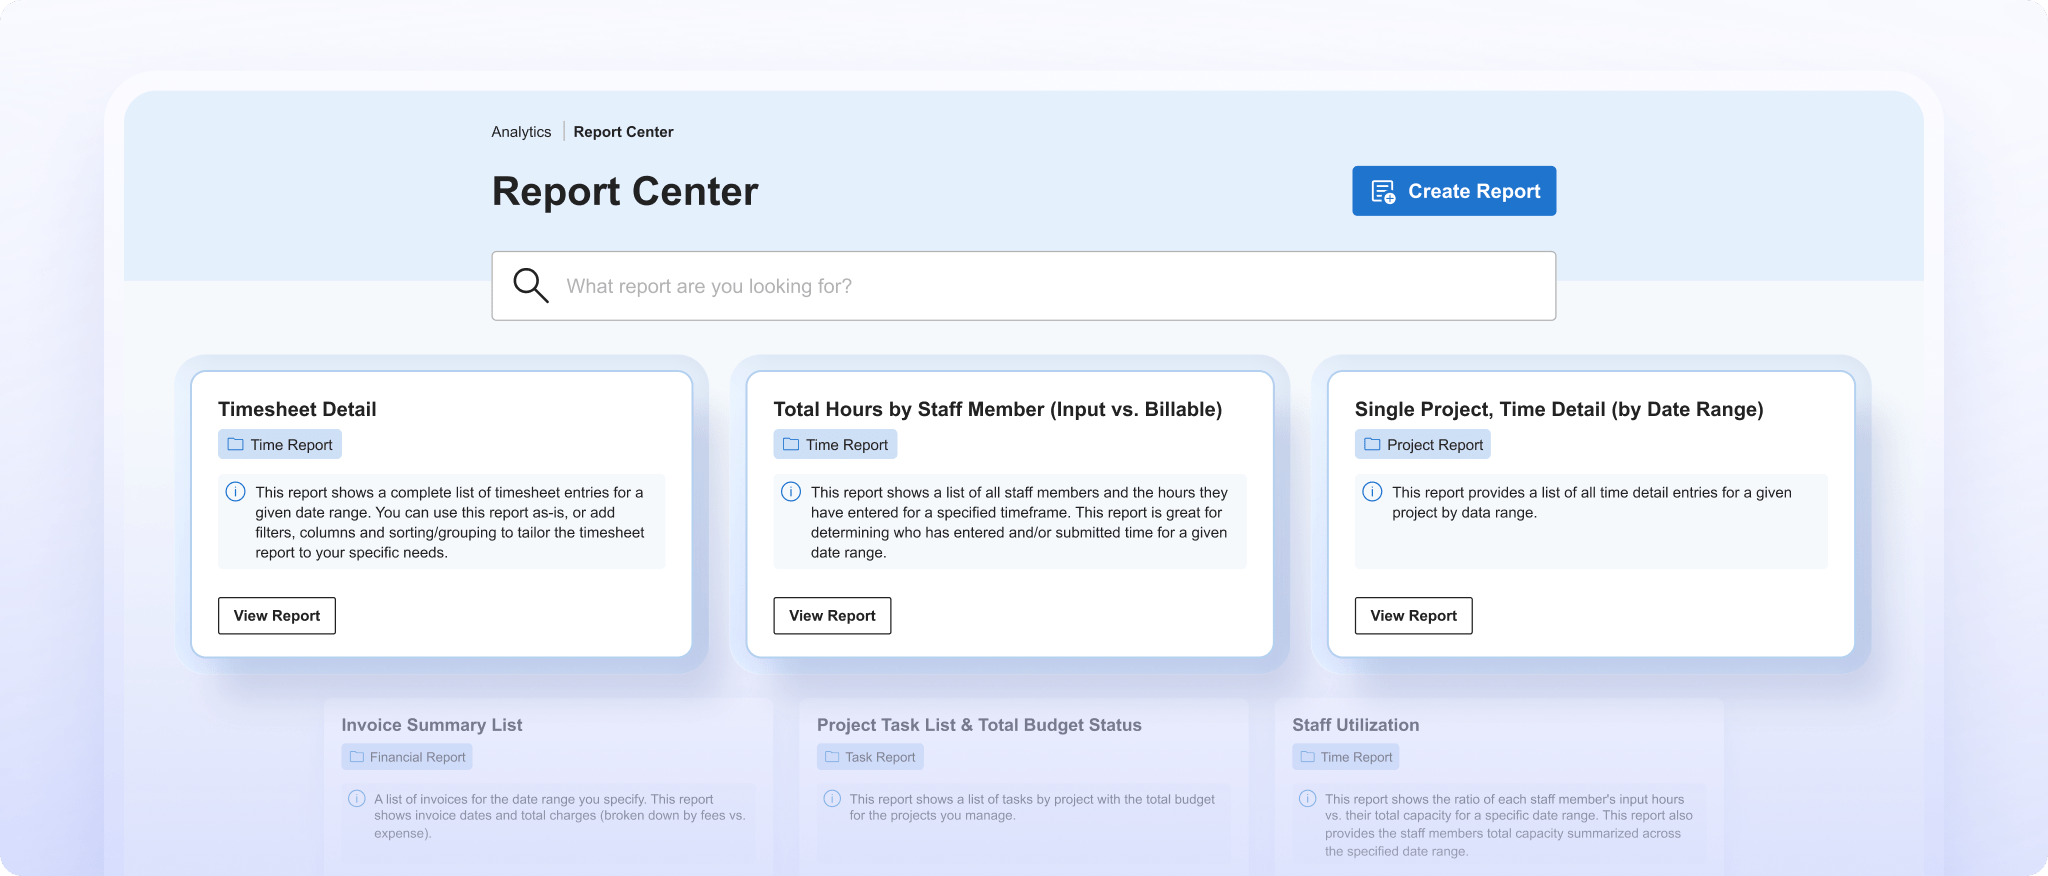Go to Analytics breadcrumb
The width and height of the screenshot is (2048, 876).
click(x=521, y=132)
